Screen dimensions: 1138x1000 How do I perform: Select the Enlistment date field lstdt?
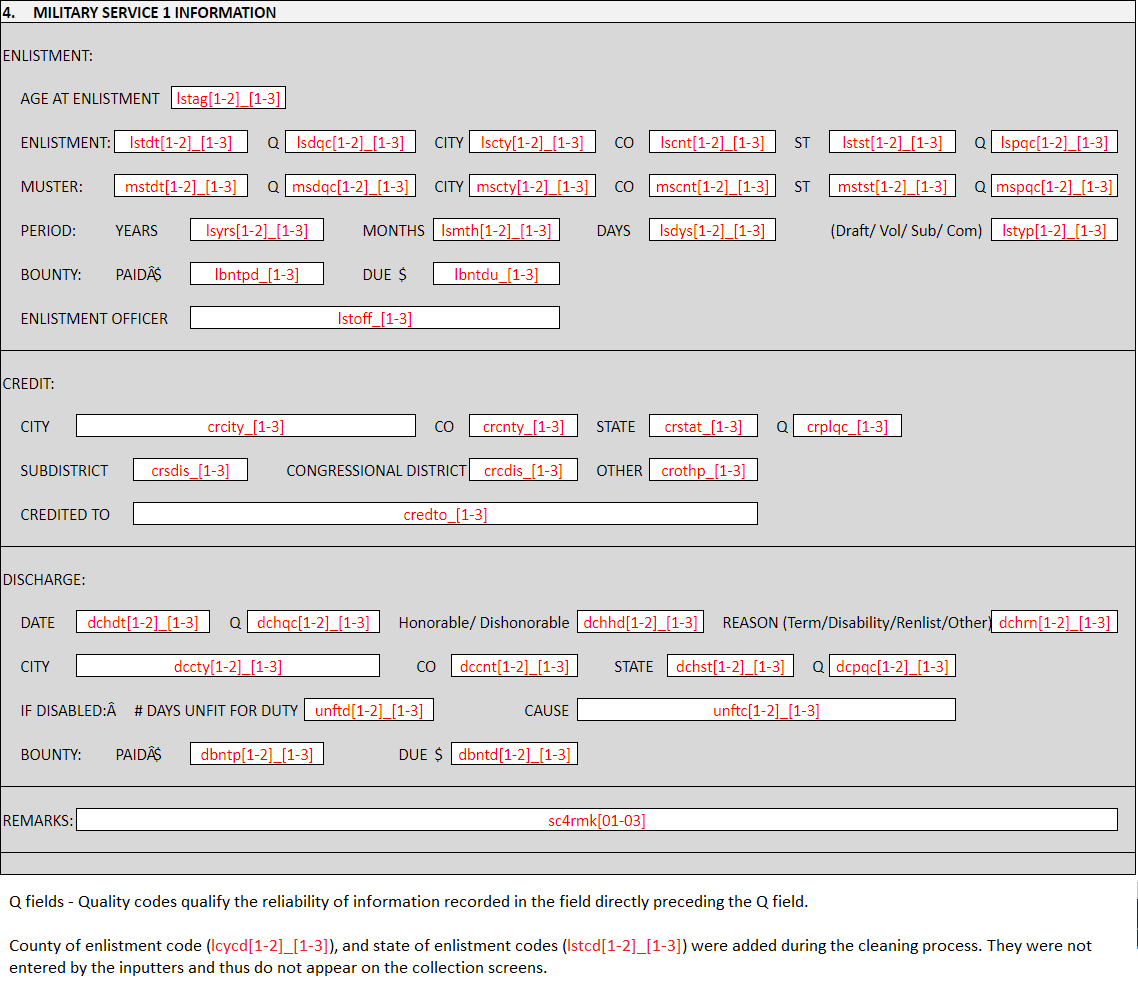click(181, 142)
